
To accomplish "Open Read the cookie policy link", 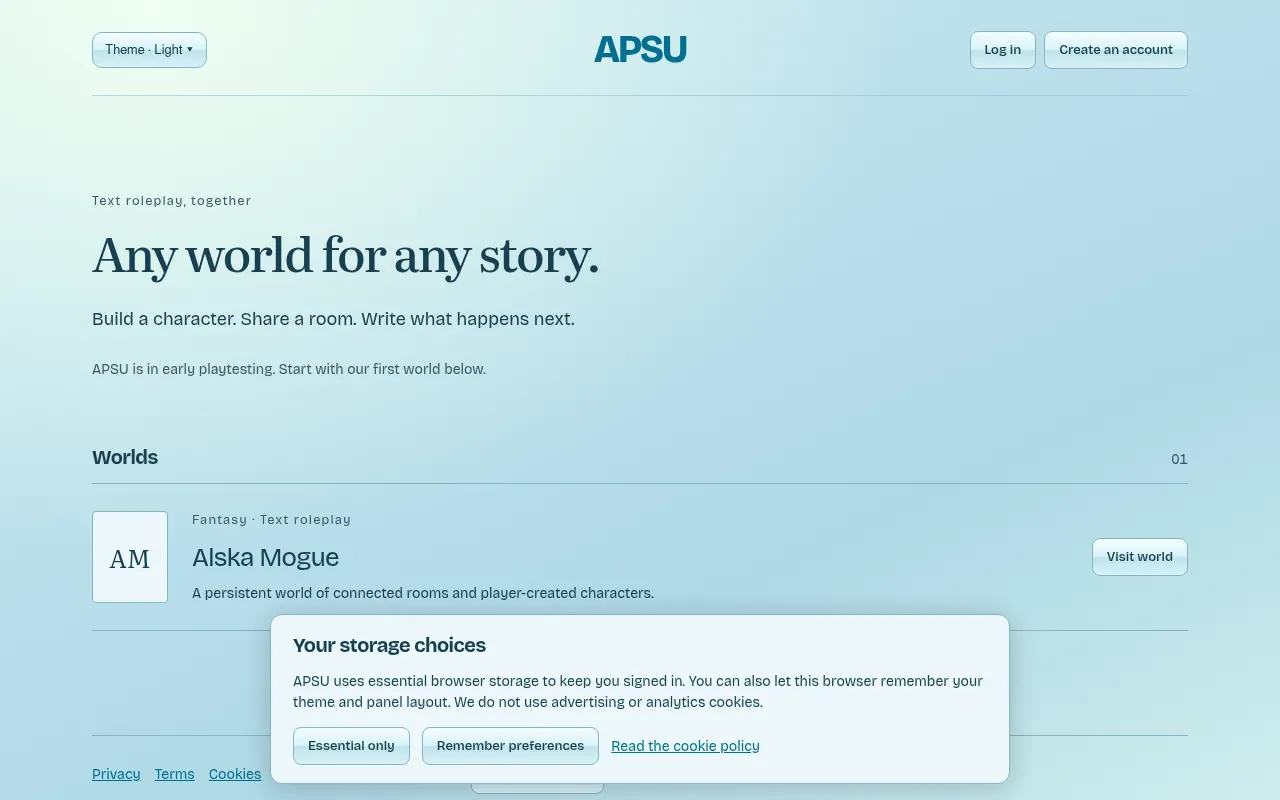I will 685,746.
